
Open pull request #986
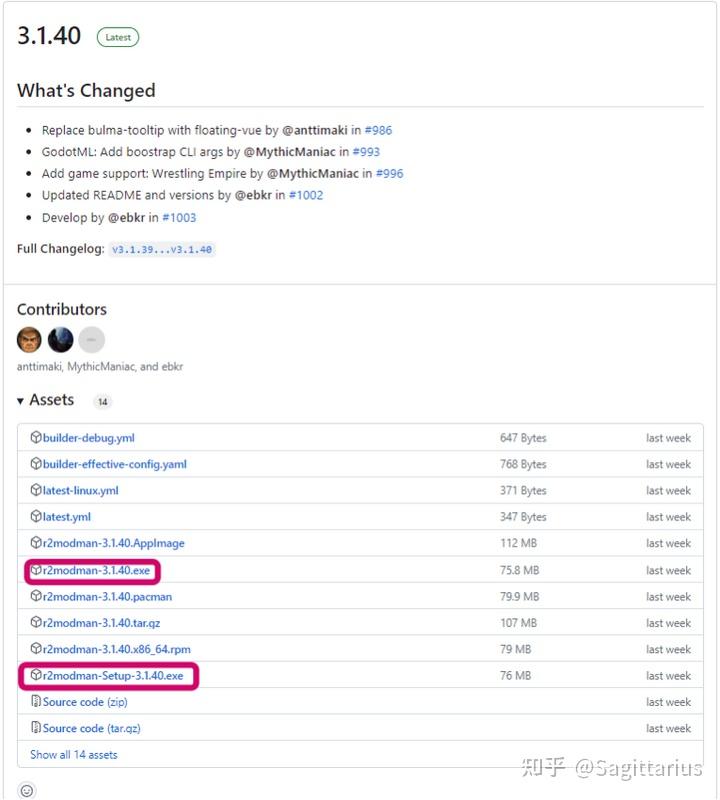click(x=378, y=130)
